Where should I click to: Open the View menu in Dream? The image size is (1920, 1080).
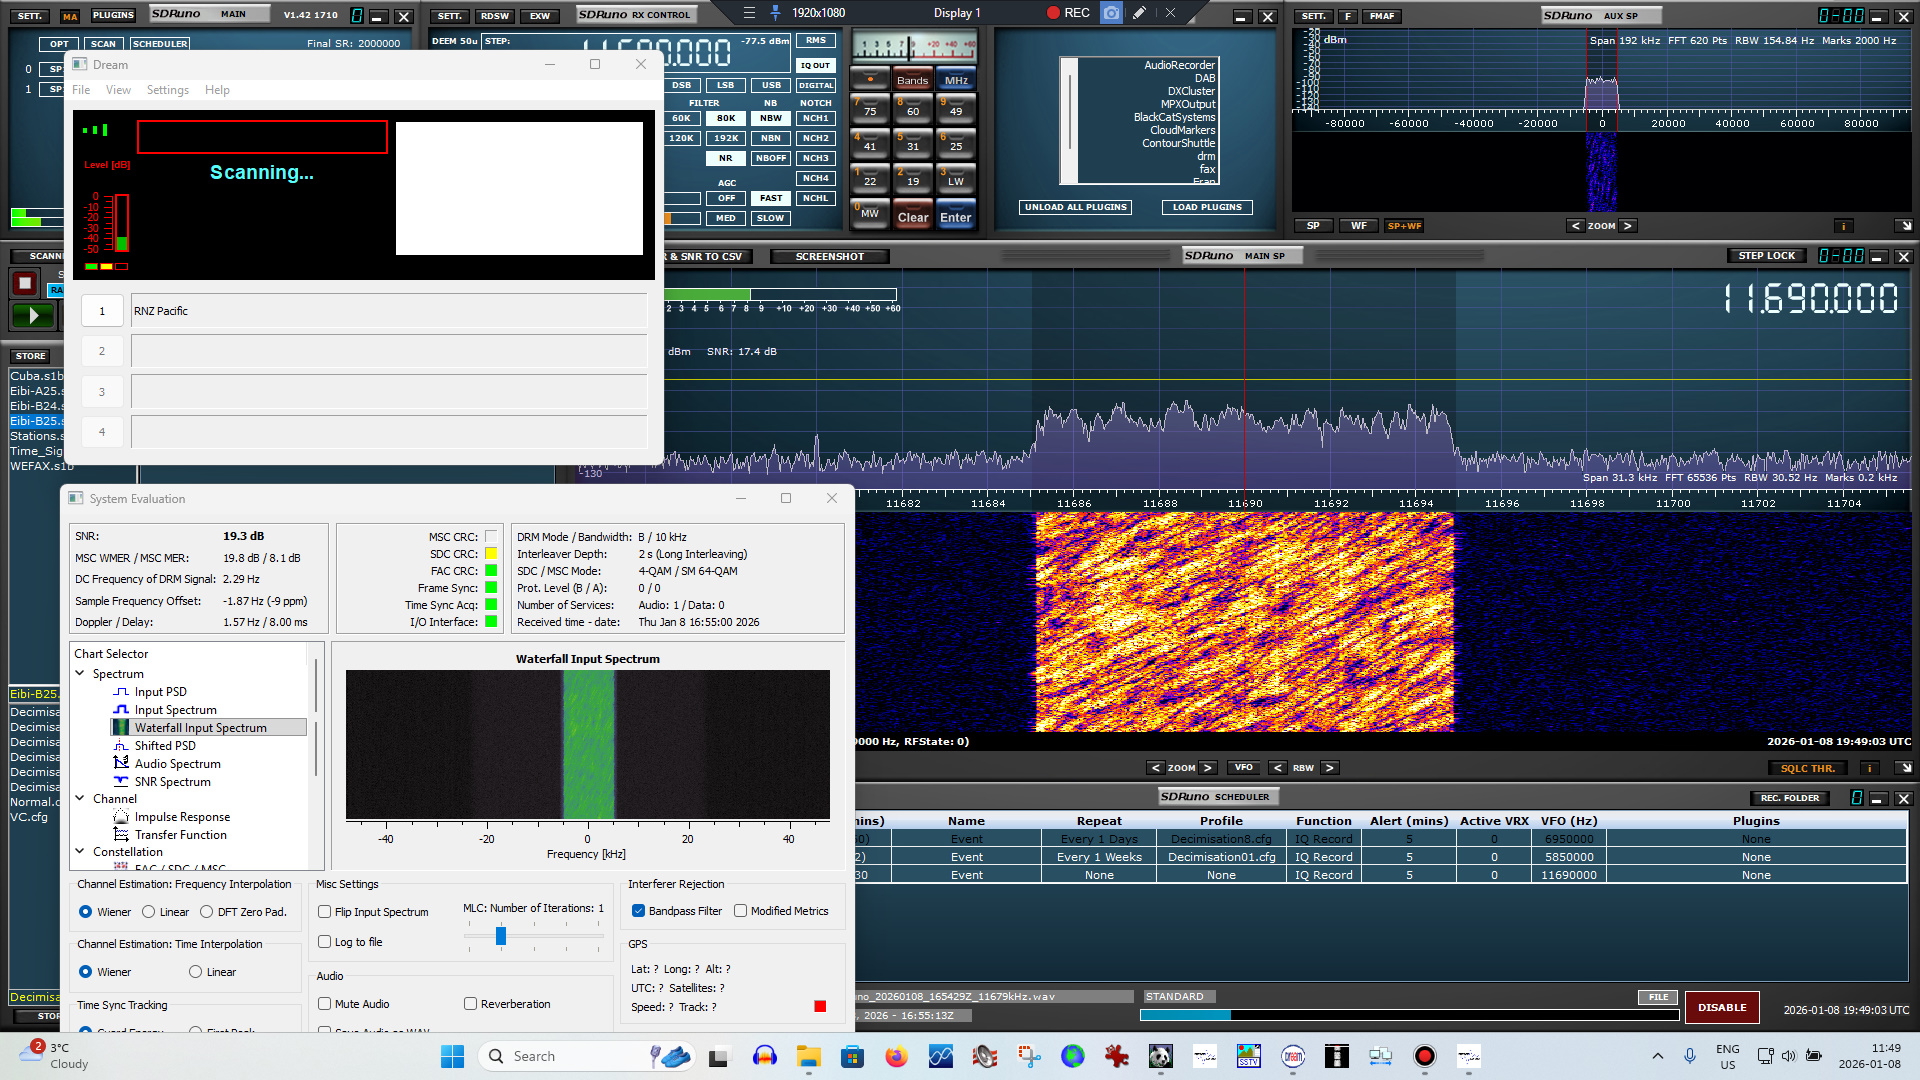click(x=118, y=90)
